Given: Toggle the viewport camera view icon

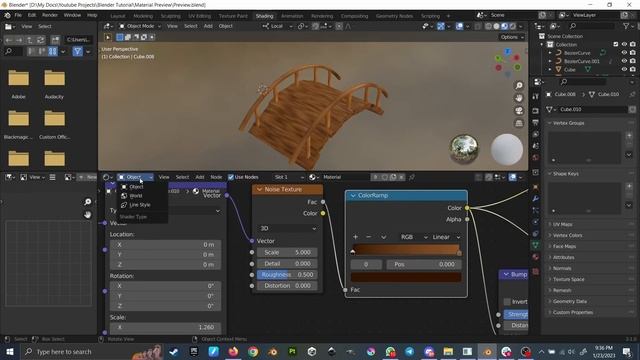Looking at the screenshot, I should point(519,111).
